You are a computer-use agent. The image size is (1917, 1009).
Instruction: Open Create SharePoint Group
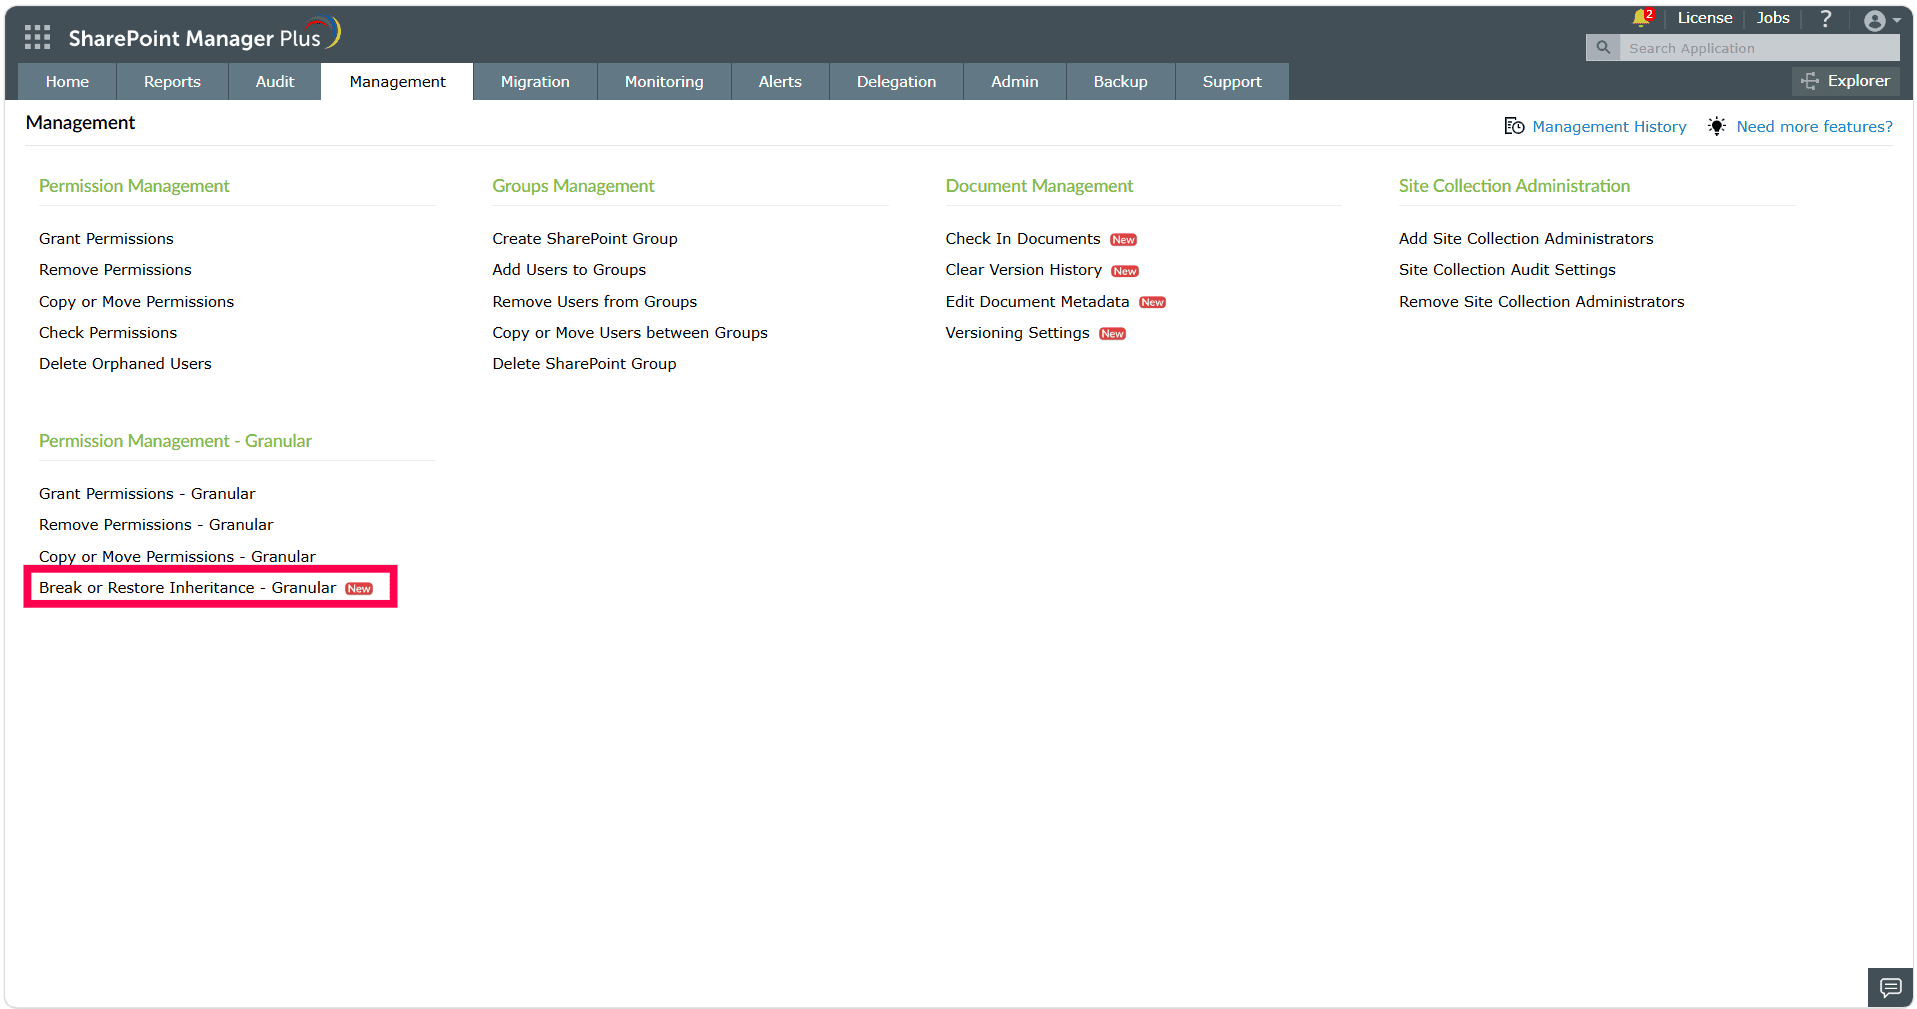(x=585, y=239)
